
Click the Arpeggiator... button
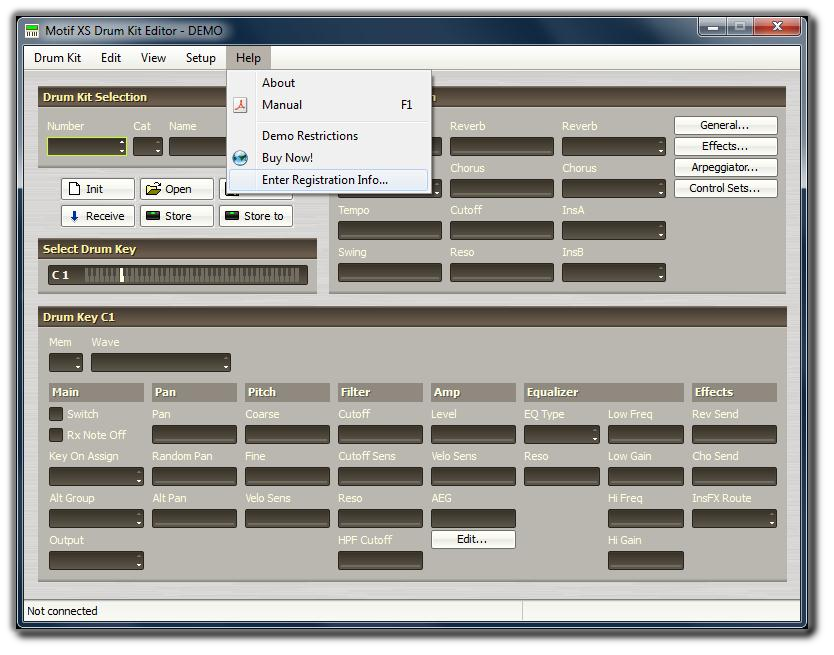[725, 168]
